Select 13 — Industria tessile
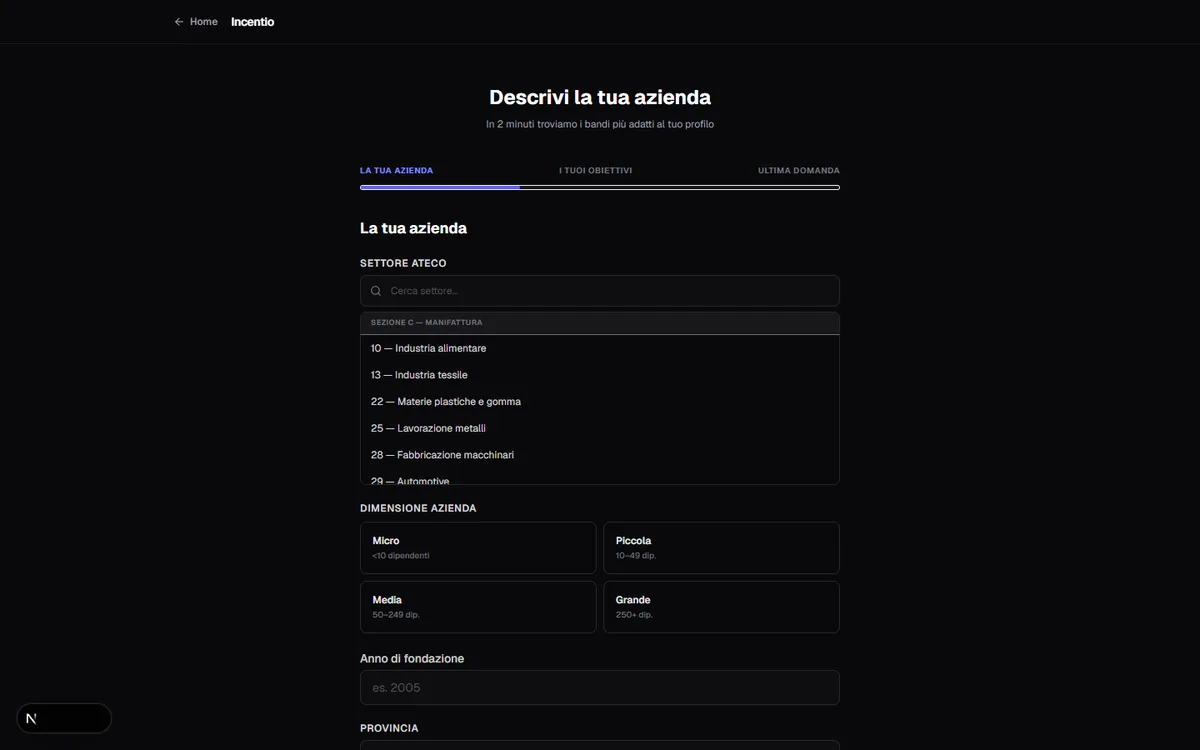Viewport: 1200px width, 750px height. (600, 375)
